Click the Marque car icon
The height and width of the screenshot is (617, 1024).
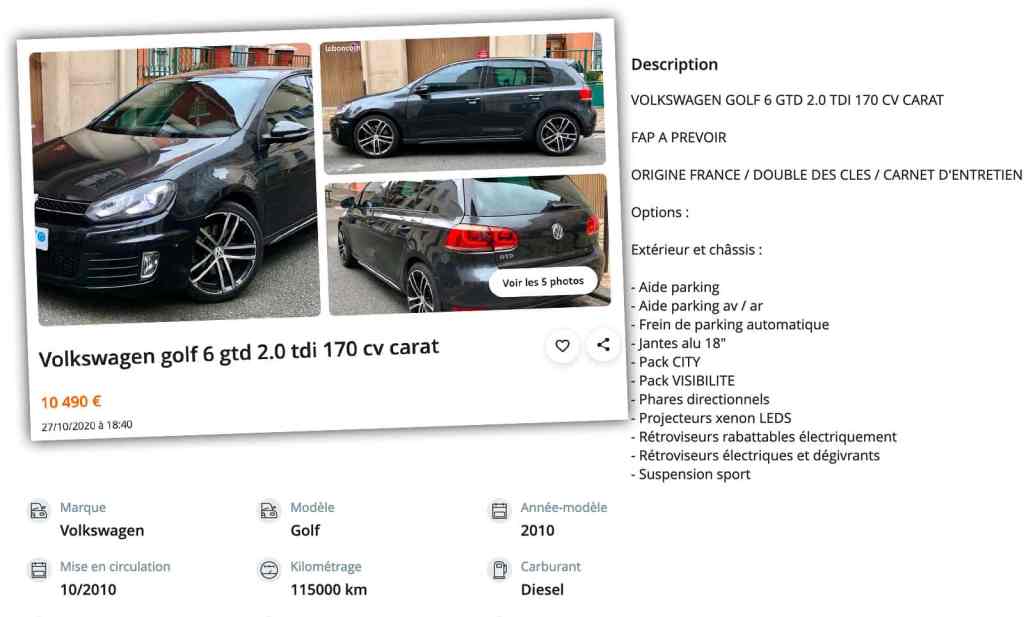[x=39, y=510]
